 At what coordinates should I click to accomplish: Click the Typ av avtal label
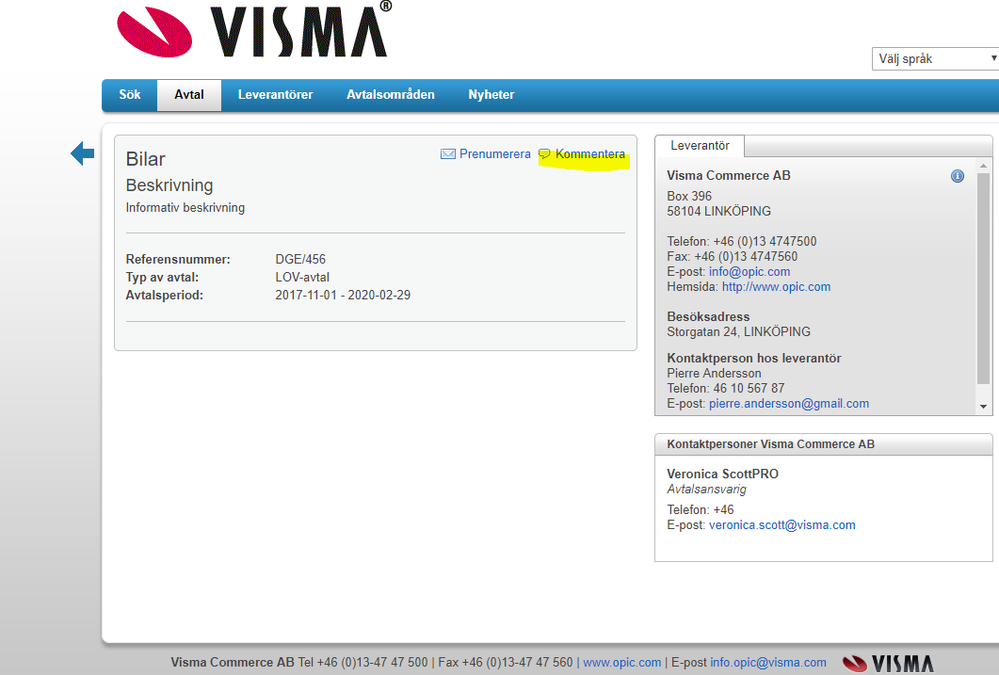coord(162,277)
